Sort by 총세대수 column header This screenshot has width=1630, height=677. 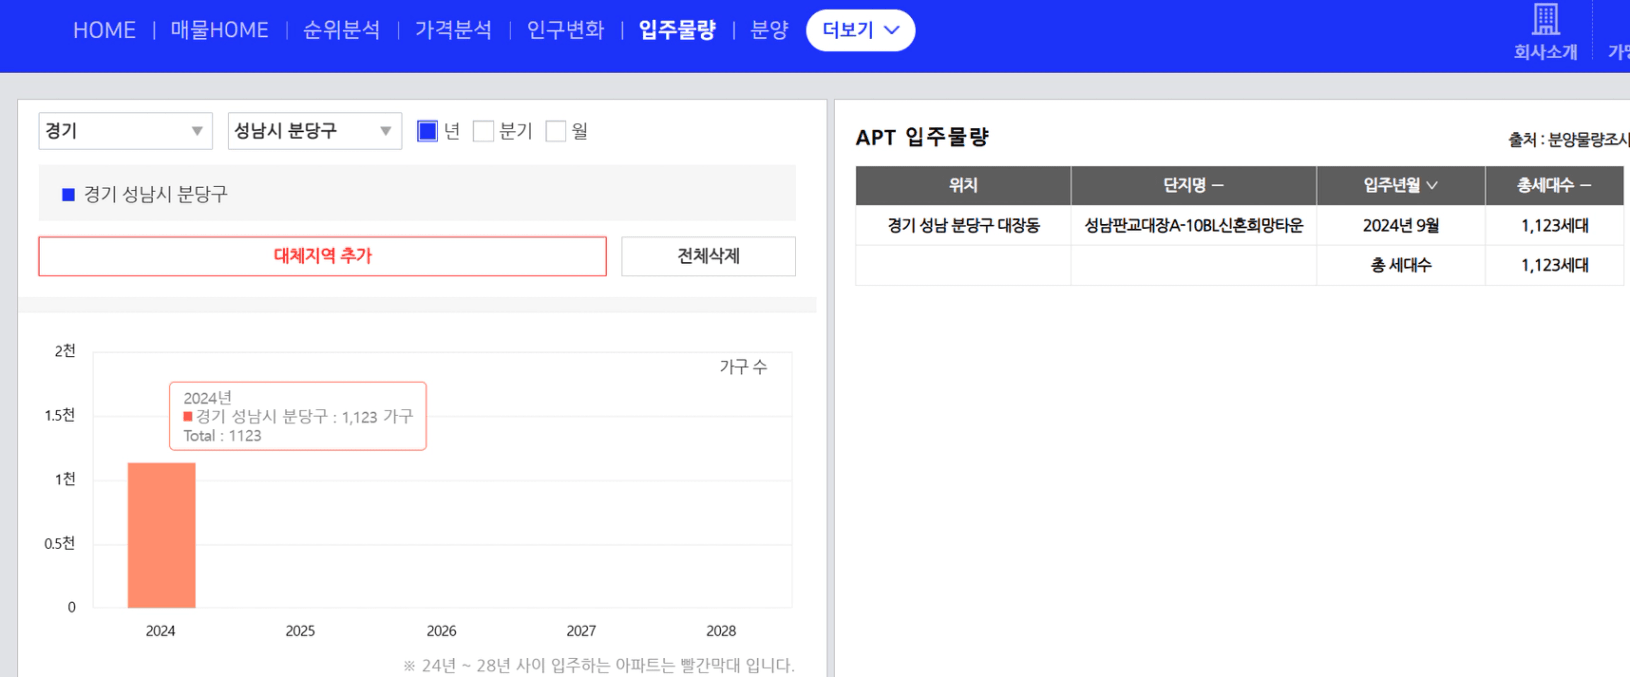tap(1554, 185)
